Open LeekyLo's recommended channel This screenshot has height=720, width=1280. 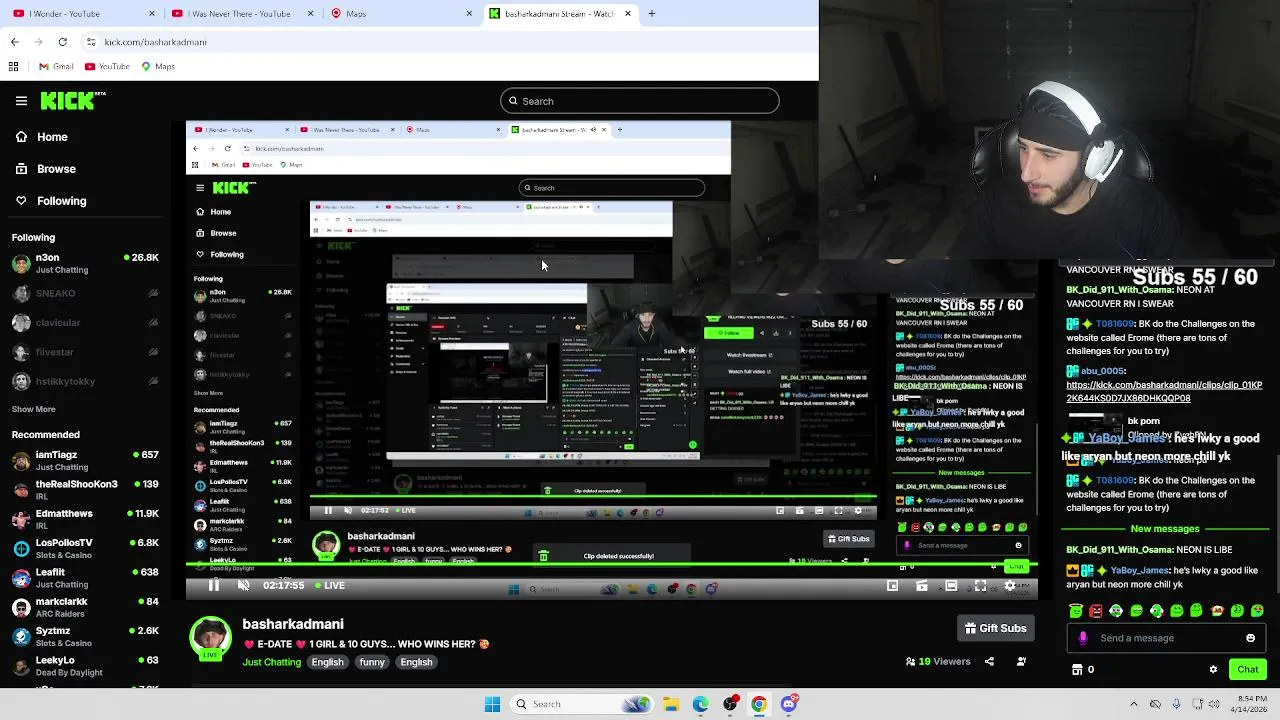(86, 666)
